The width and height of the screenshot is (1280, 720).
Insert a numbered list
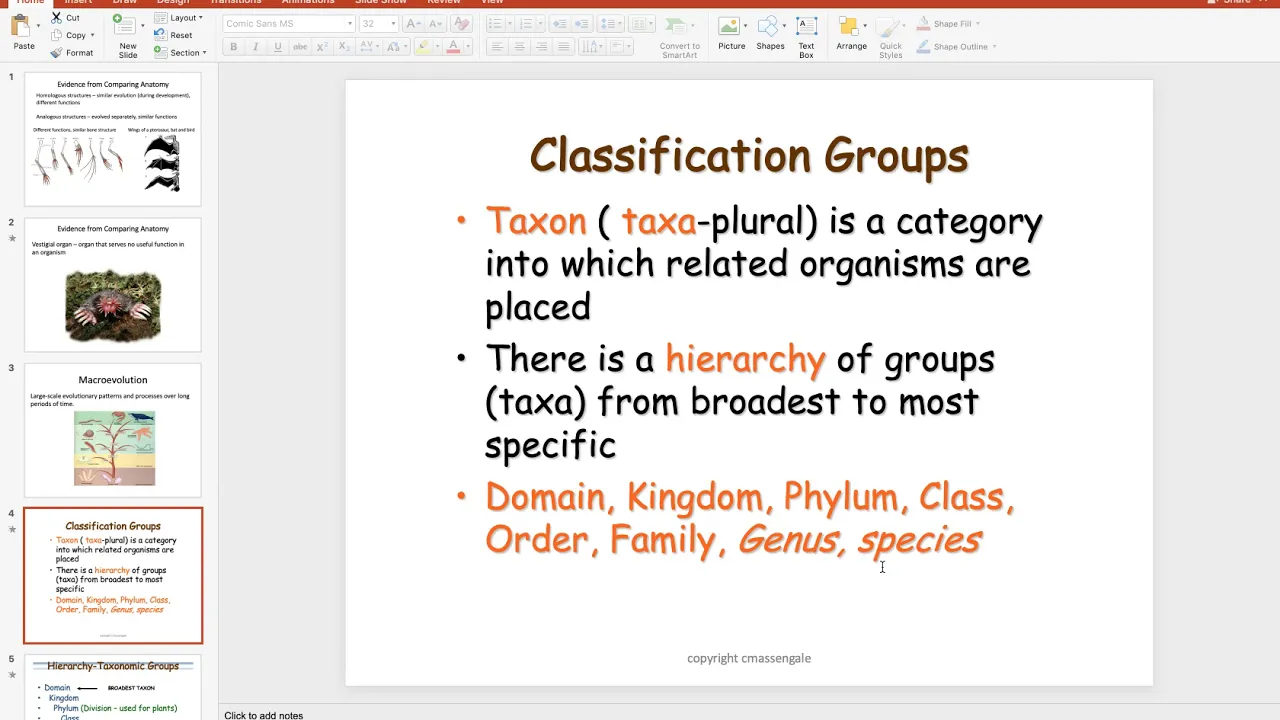(527, 23)
